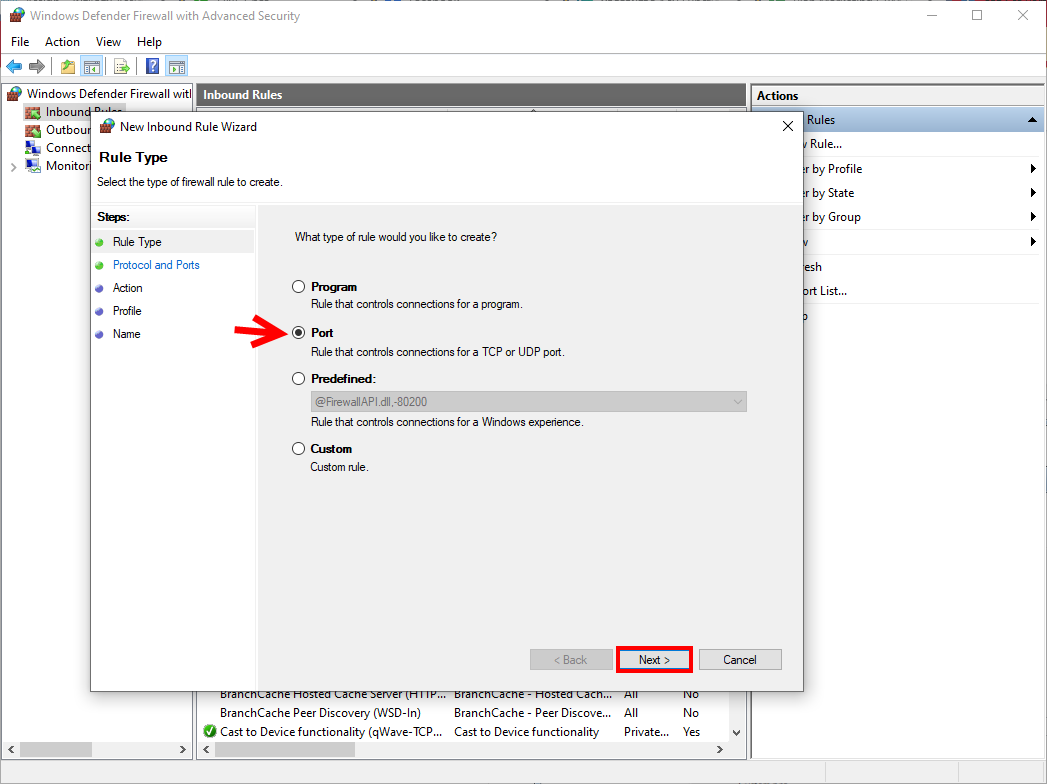Toggle the Show/Hide Console Tree toolbar icon
1047x784 pixels.
pos(91,66)
